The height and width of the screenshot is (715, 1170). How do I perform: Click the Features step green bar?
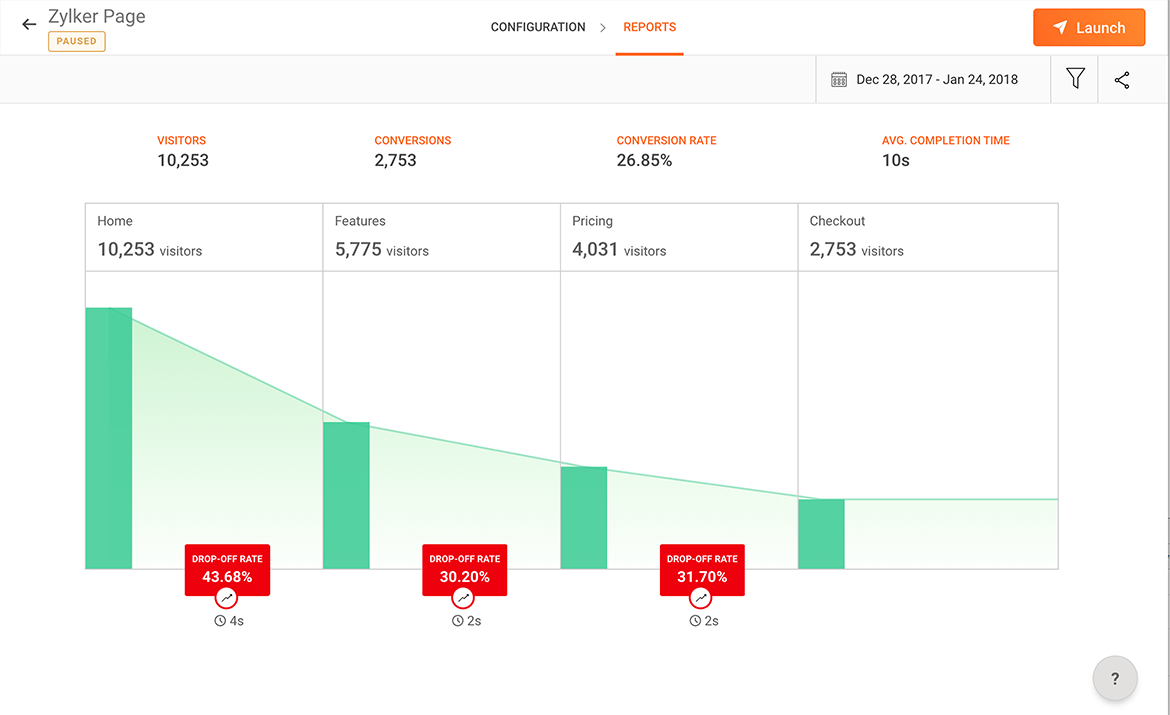coord(346,495)
